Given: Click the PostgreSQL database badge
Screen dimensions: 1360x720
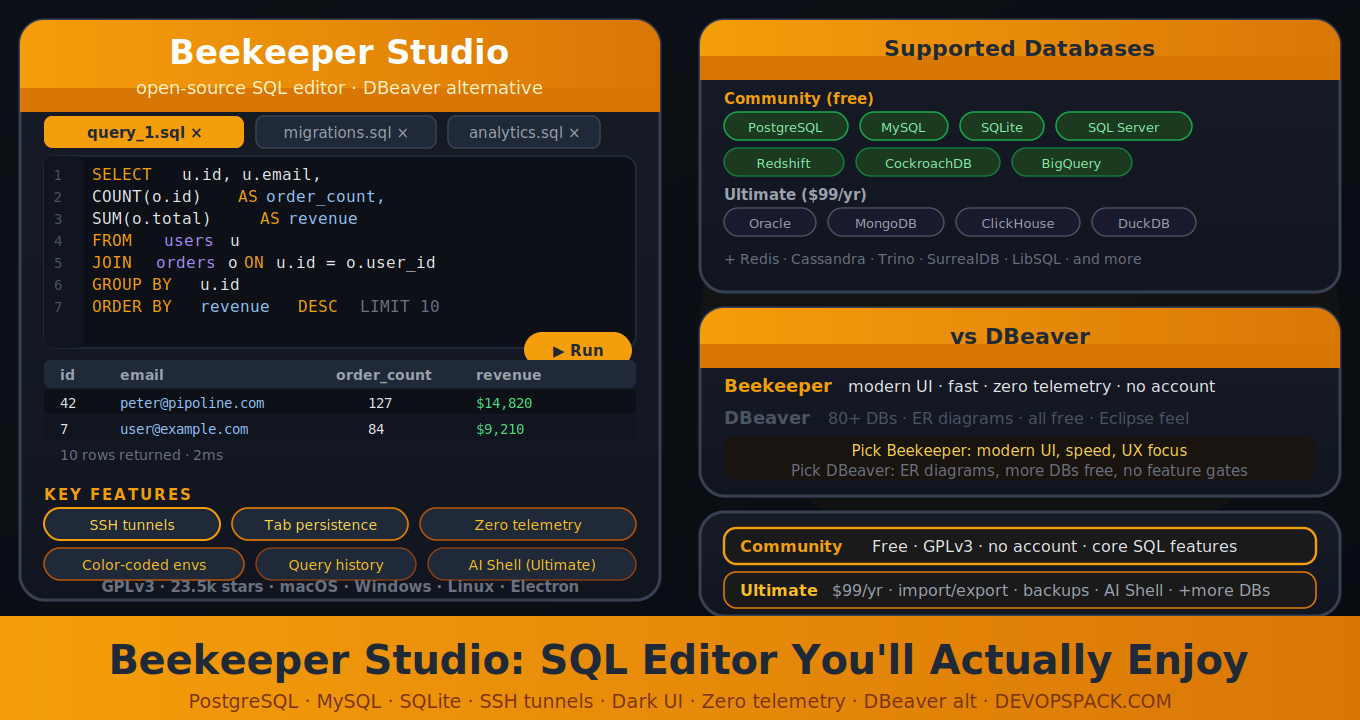Looking at the screenshot, I should [x=786, y=126].
